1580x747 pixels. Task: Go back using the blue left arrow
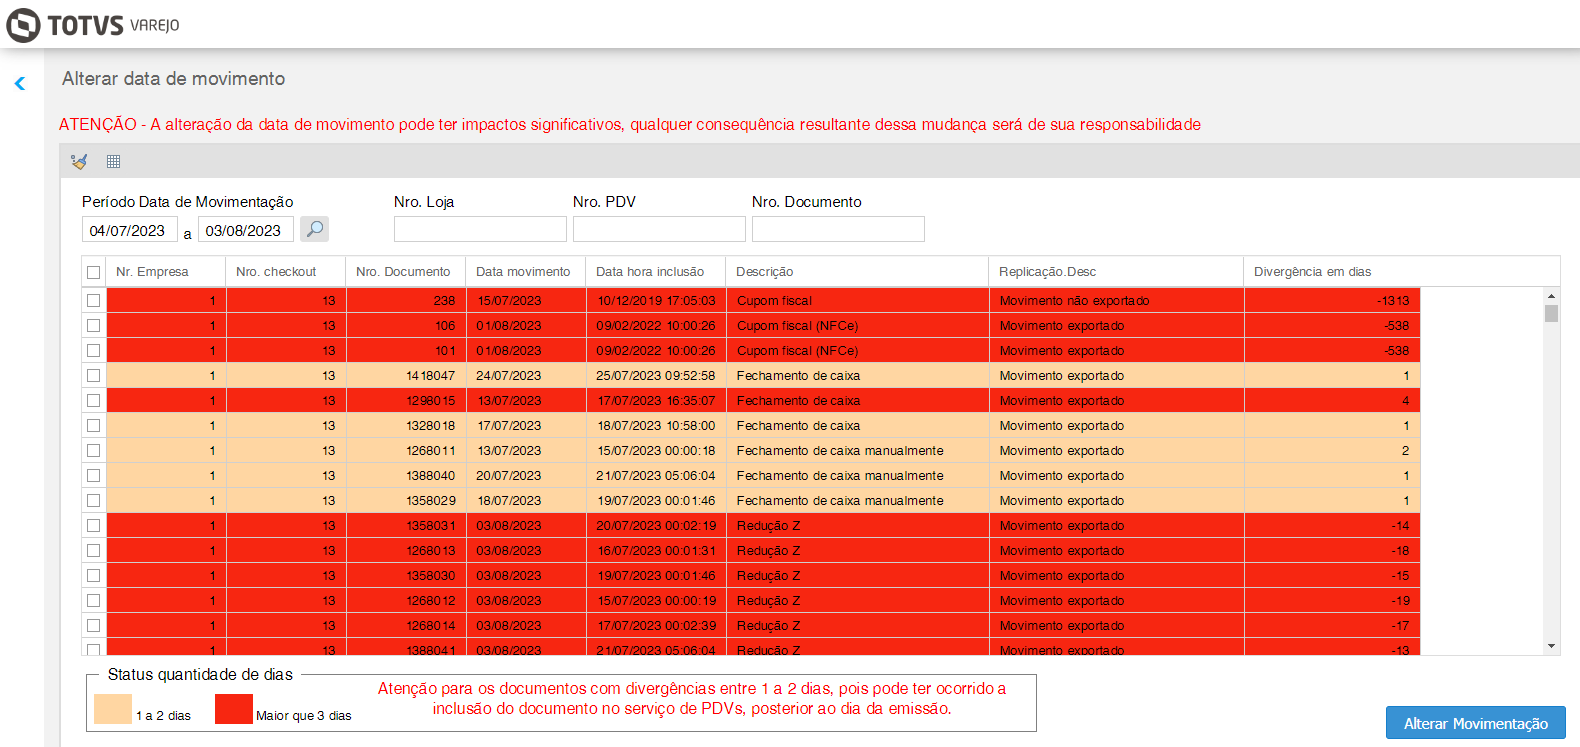click(20, 84)
